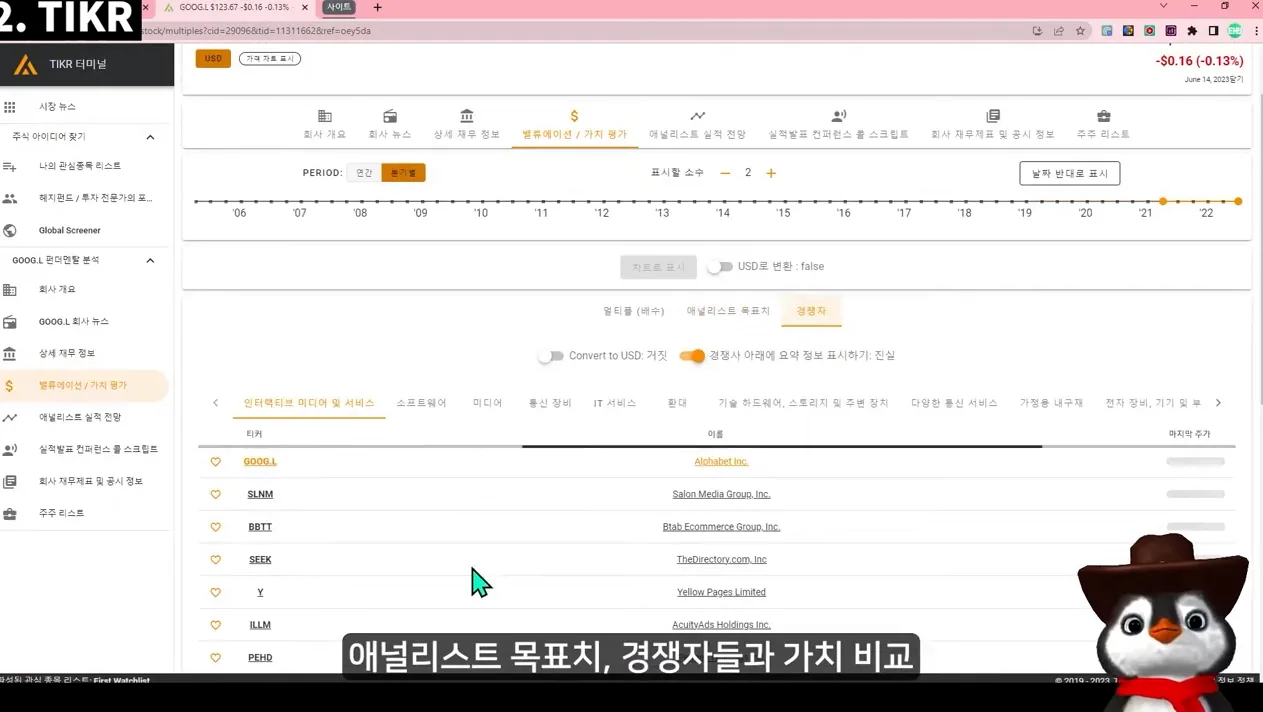
Task: Favorite Y ticker with its heart icon
Action: (215, 592)
